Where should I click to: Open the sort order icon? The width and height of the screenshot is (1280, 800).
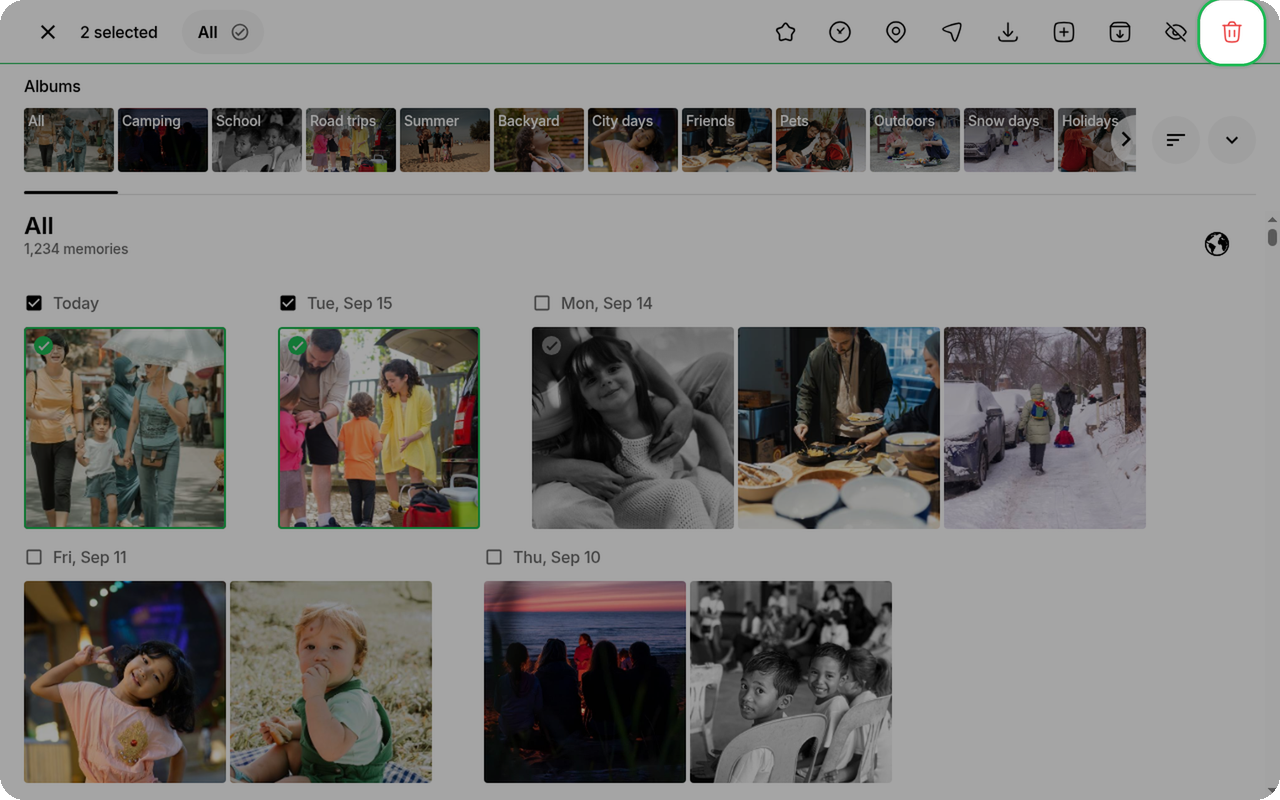(1176, 140)
